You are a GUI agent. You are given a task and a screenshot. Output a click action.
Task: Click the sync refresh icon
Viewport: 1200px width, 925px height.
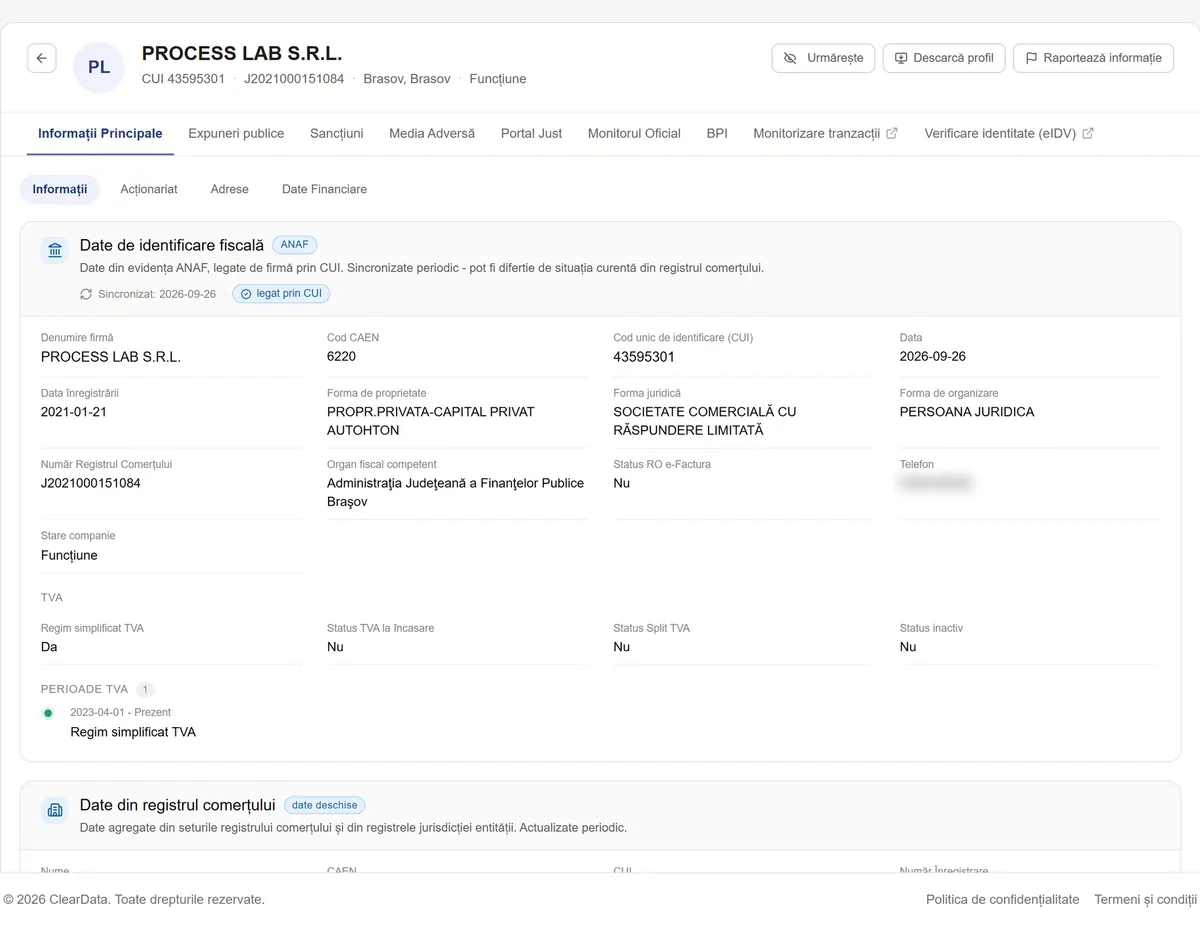86,294
